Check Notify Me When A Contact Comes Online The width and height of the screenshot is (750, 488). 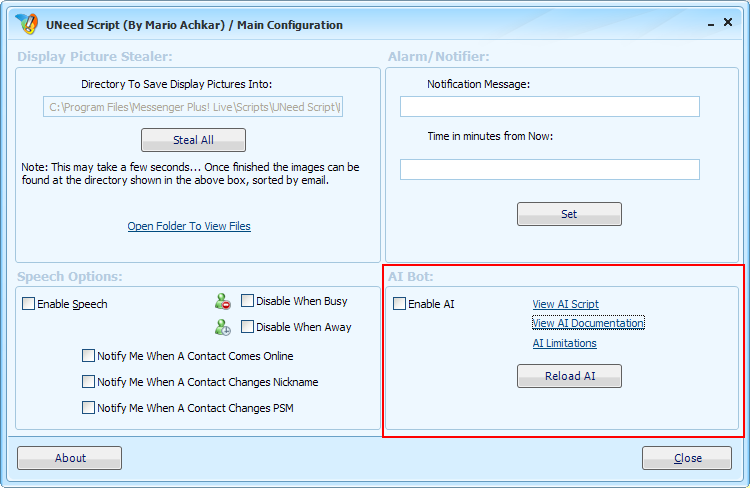pos(88,355)
